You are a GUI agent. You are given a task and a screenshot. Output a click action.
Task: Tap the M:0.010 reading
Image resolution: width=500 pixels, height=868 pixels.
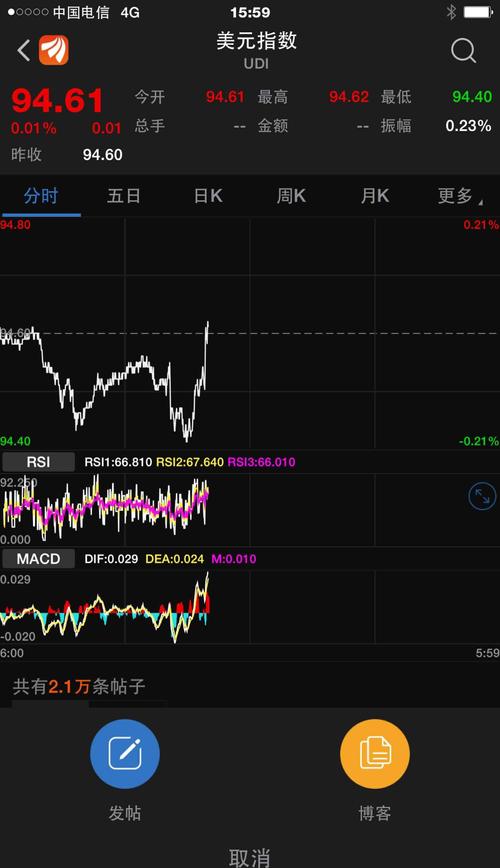[234, 559]
